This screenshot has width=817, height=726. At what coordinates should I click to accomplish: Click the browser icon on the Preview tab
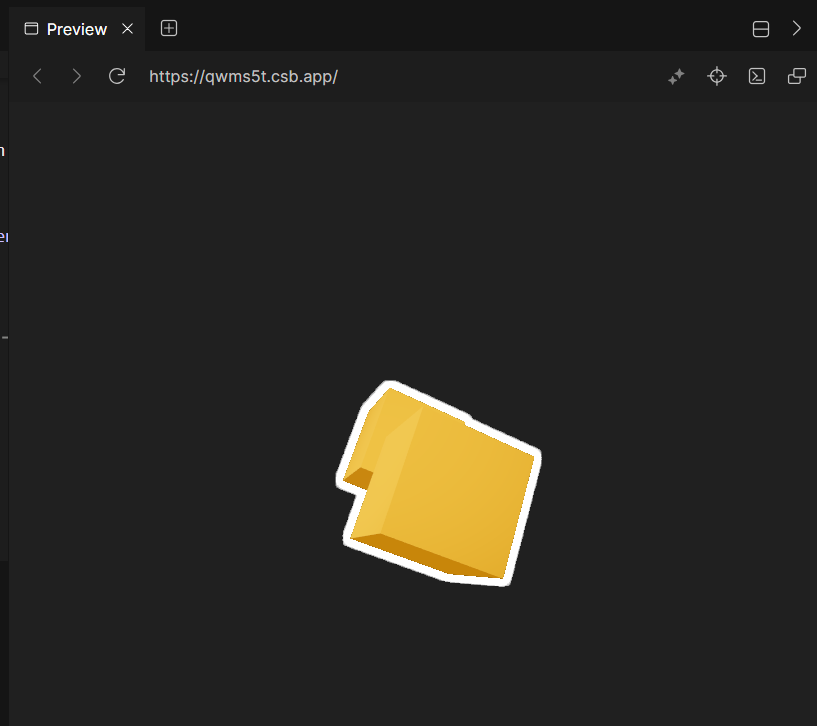click(x=29, y=28)
